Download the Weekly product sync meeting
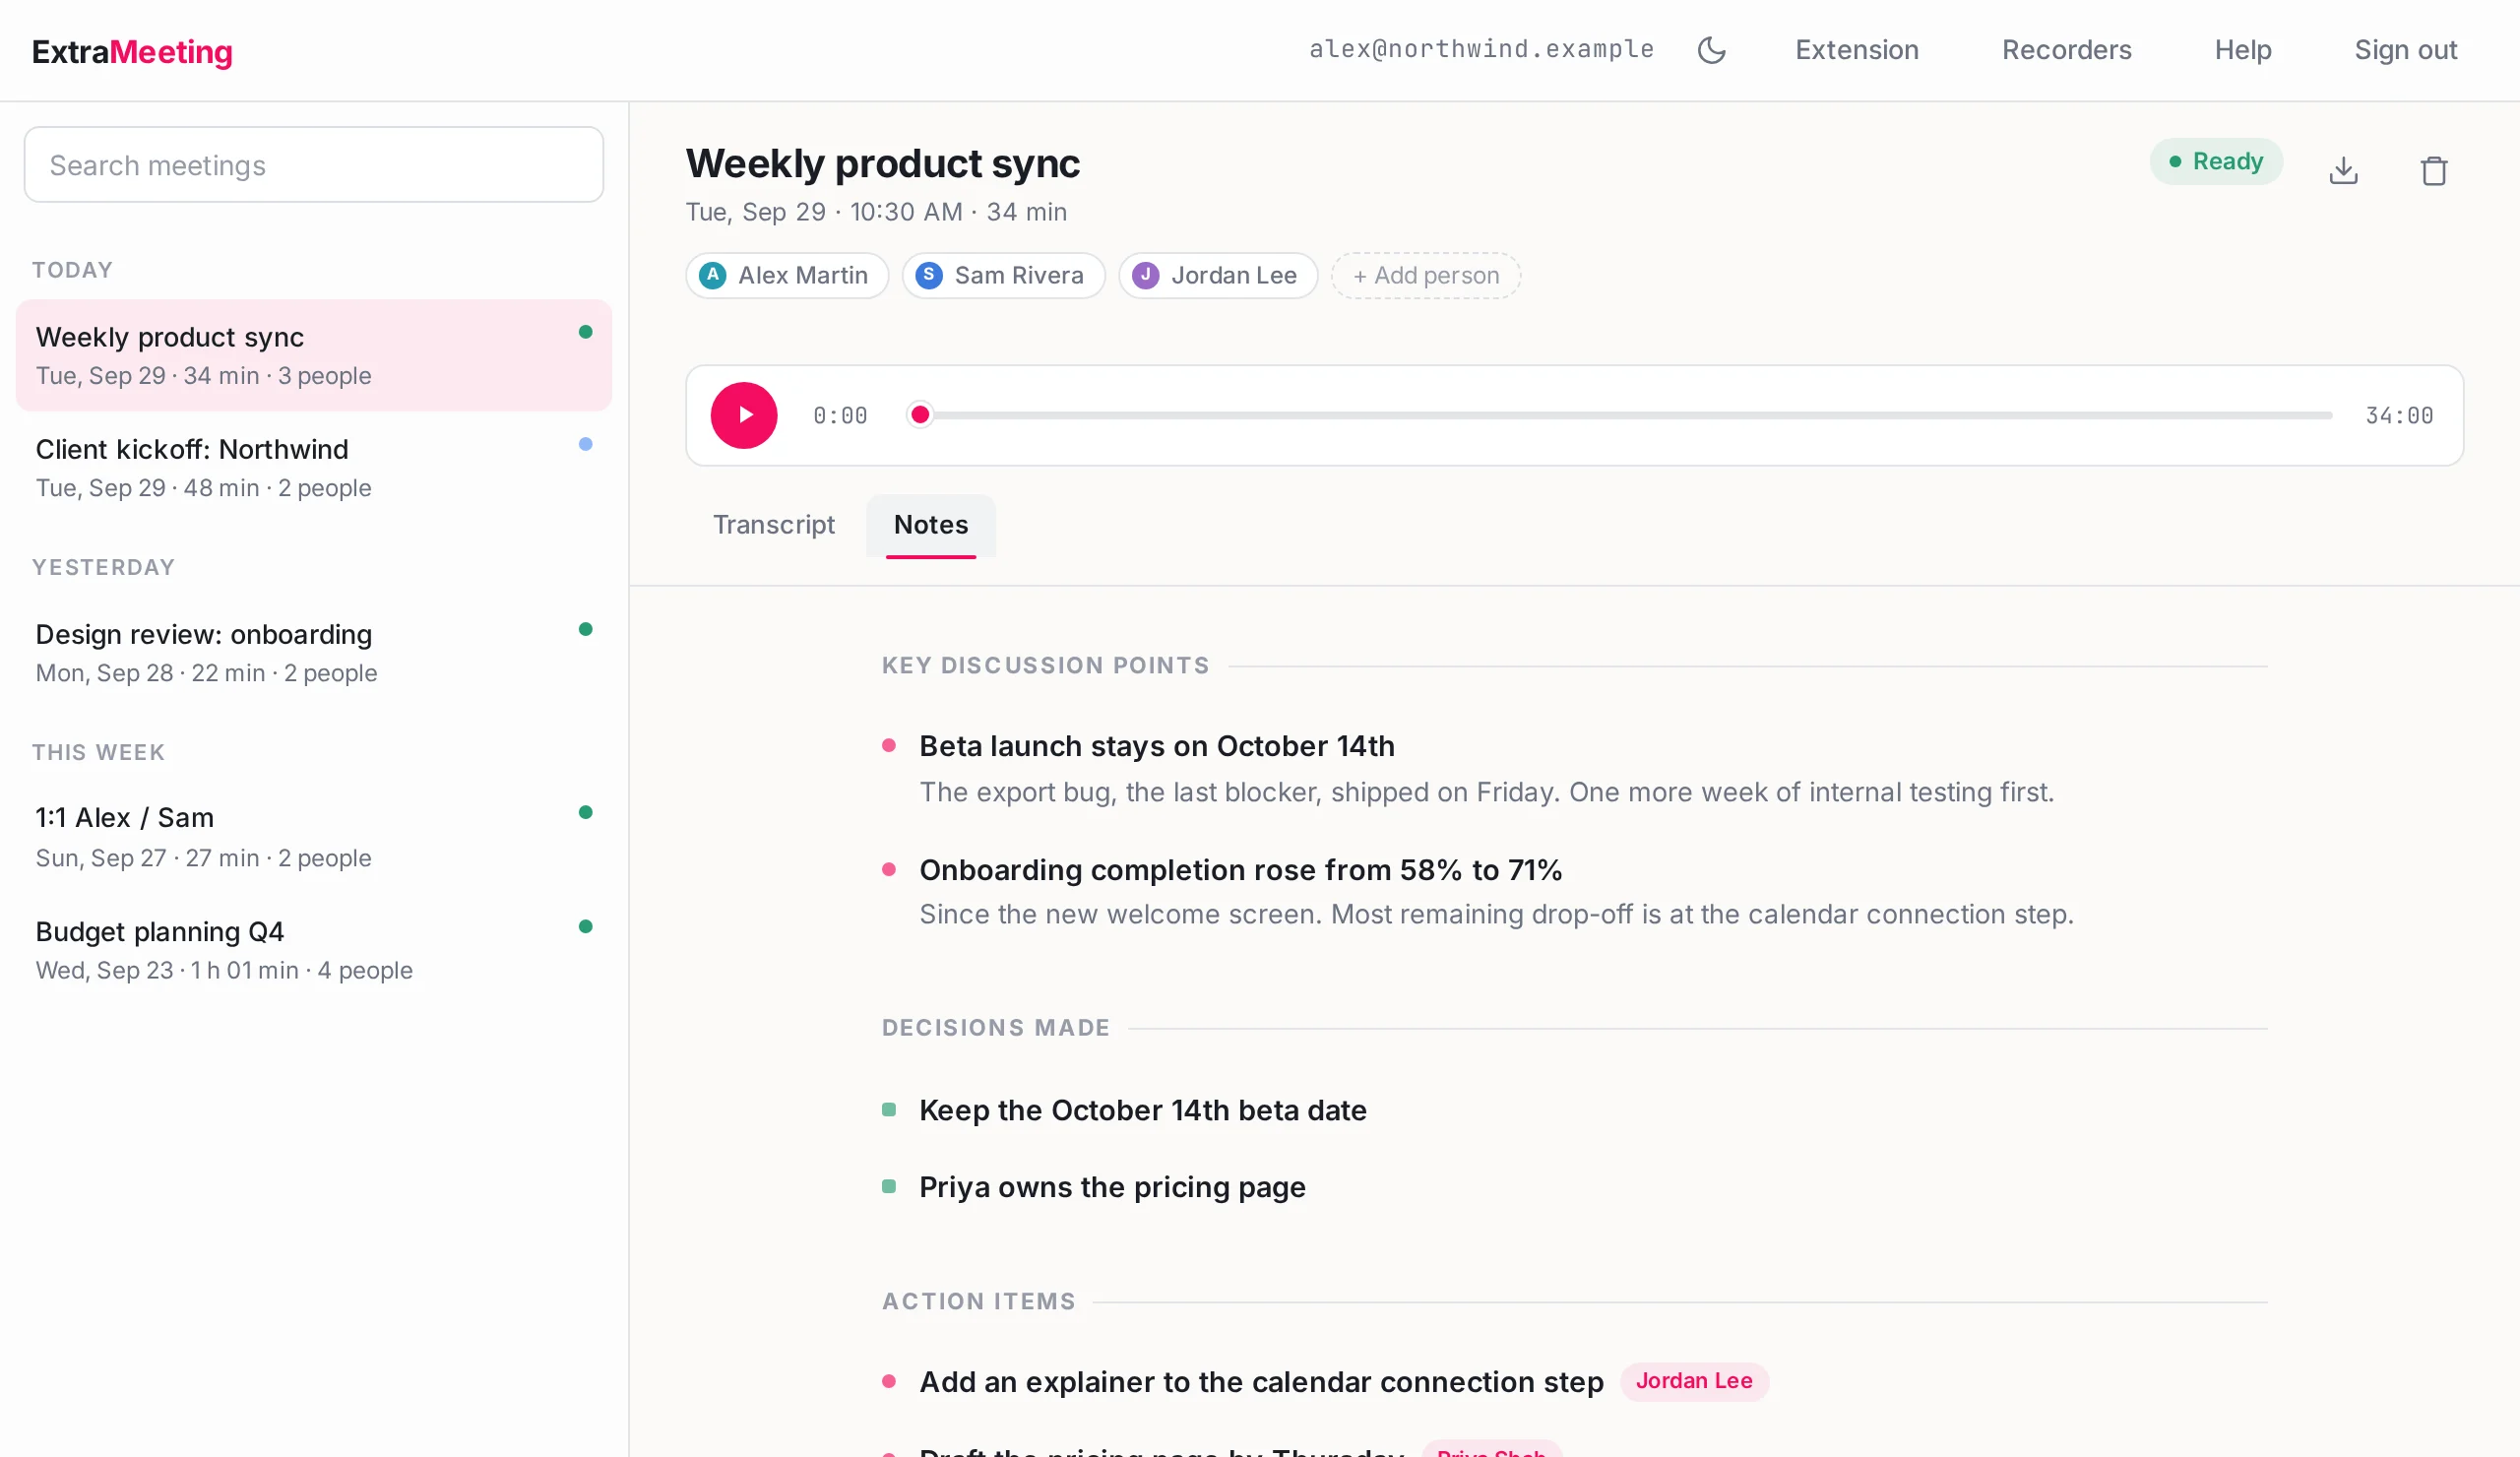 2343,170
